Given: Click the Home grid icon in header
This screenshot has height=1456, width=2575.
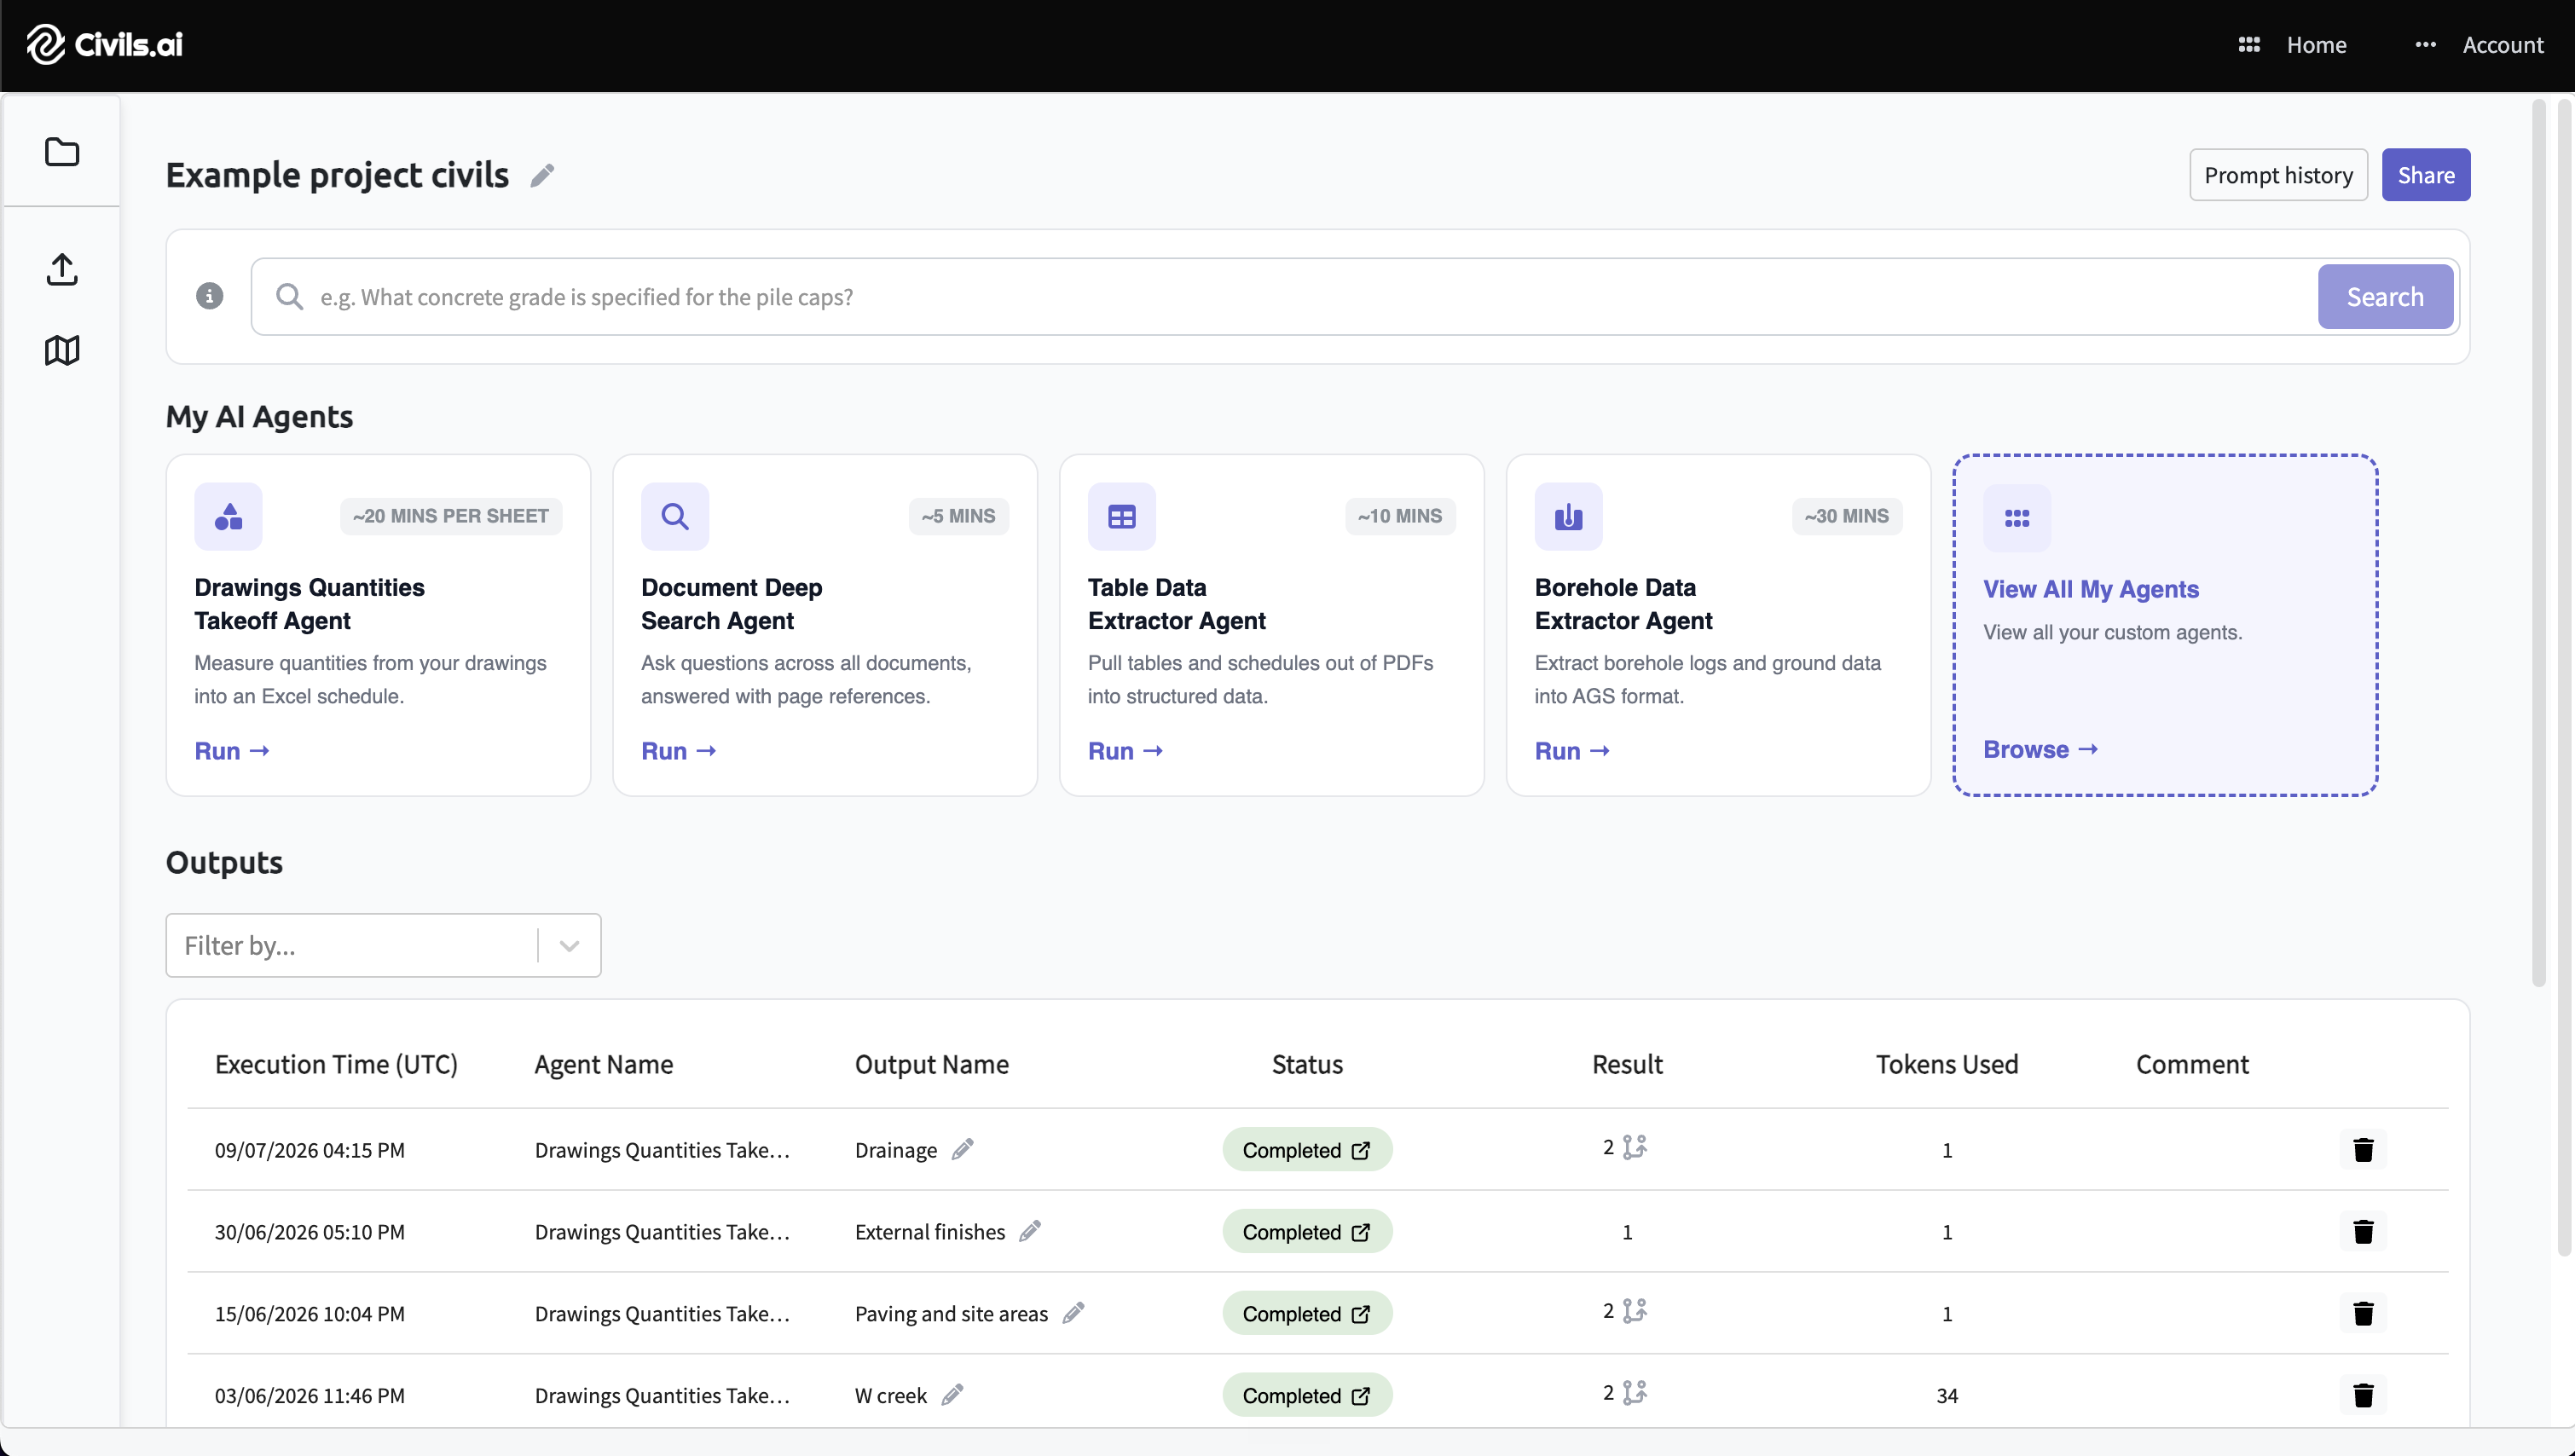Looking at the screenshot, I should click(2249, 44).
